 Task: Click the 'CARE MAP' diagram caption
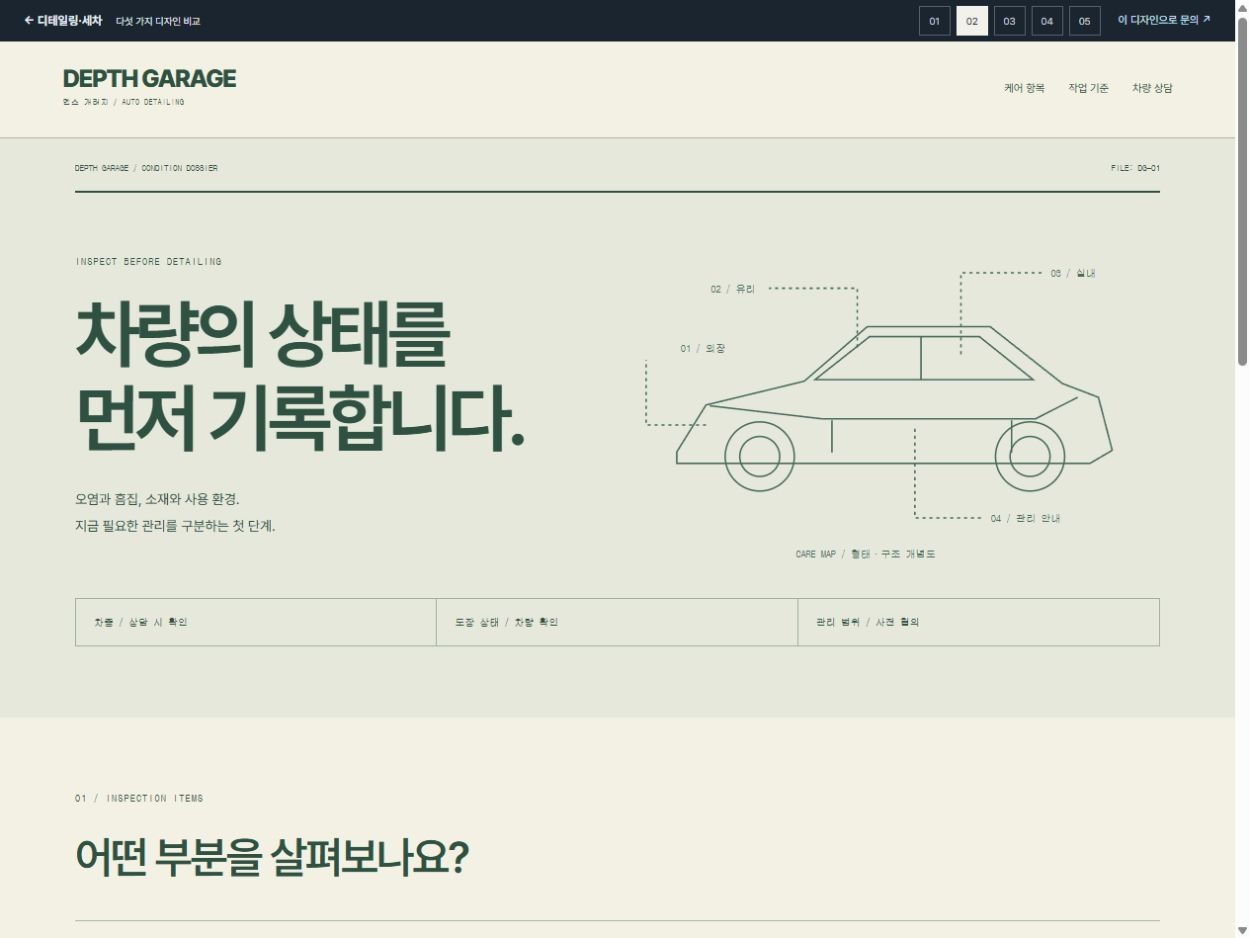[866, 554]
